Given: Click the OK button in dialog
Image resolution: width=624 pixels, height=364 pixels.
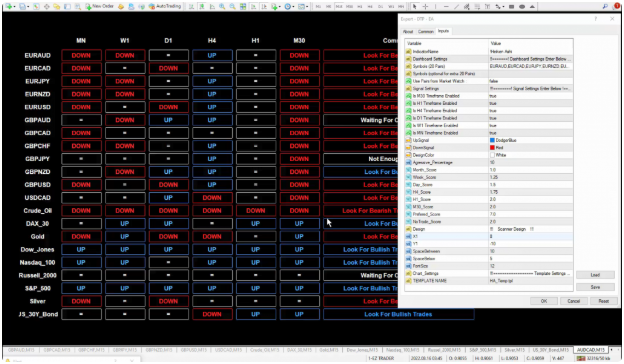Looking at the screenshot, I should pos(544,301).
